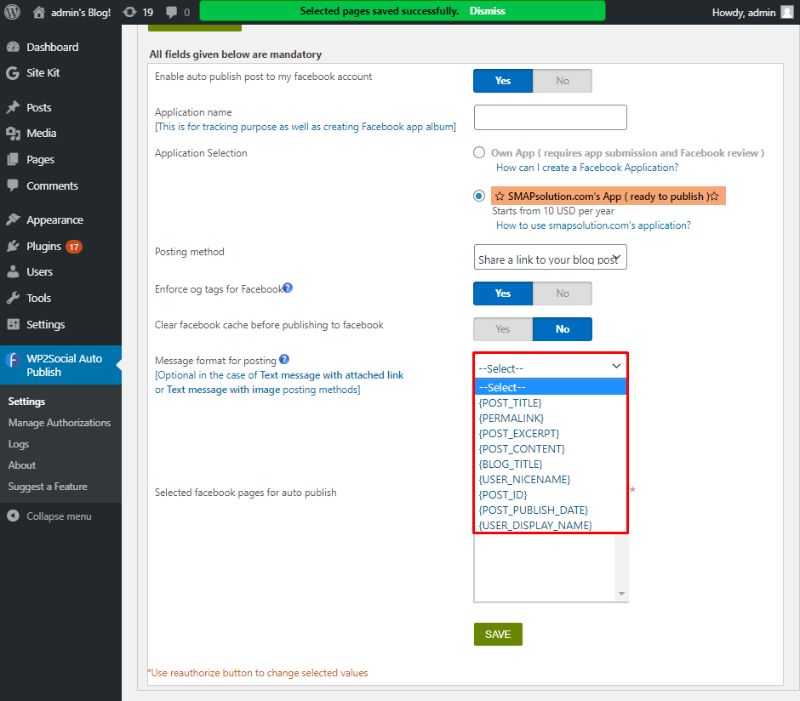Open the Posting method dropdown
This screenshot has height=701, width=800.
pos(550,257)
